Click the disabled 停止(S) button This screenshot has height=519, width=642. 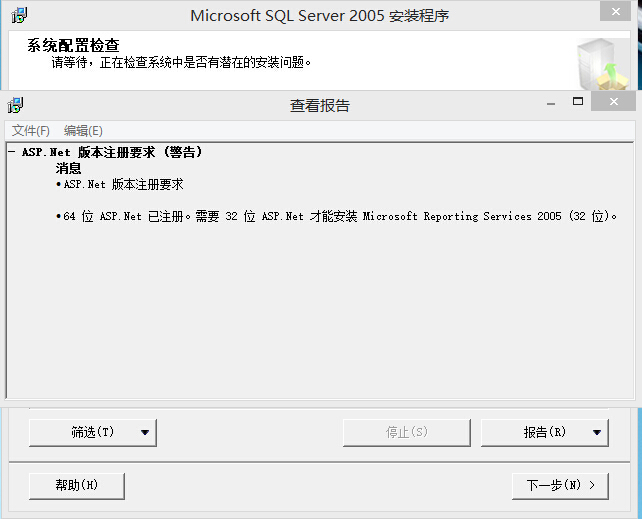(407, 432)
